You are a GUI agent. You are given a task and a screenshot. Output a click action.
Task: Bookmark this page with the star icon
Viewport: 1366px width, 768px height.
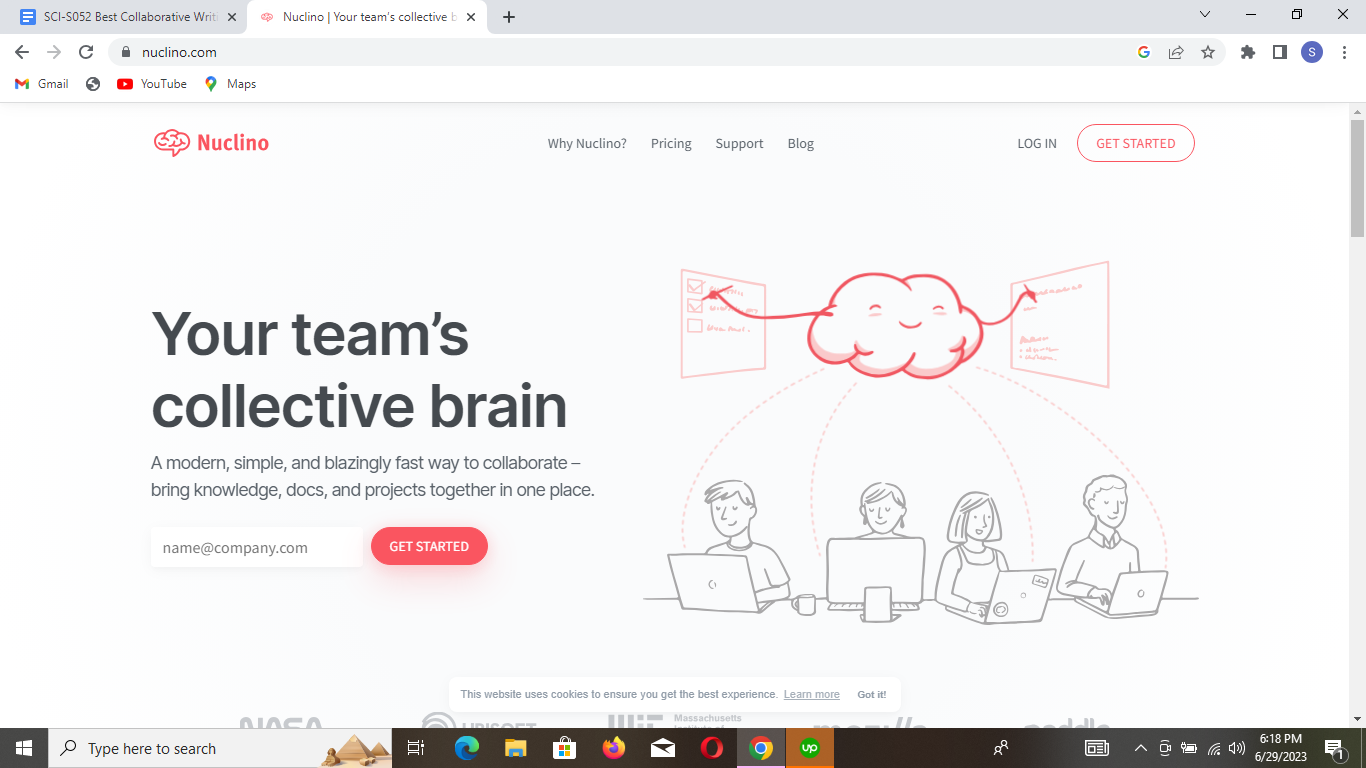point(1209,52)
